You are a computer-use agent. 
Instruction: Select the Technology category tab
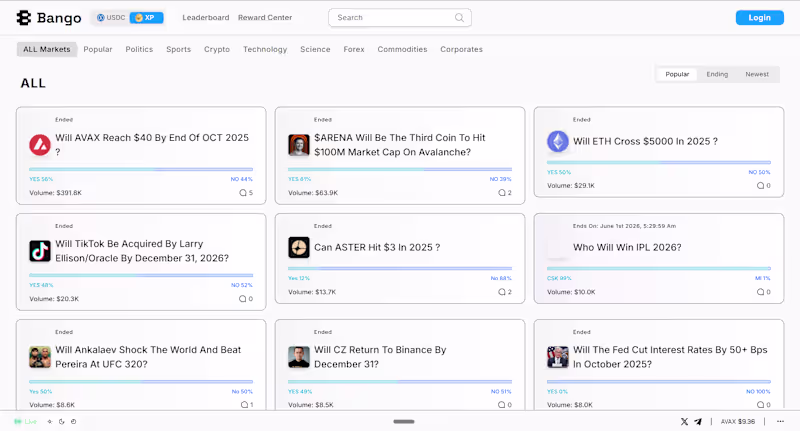[265, 49]
